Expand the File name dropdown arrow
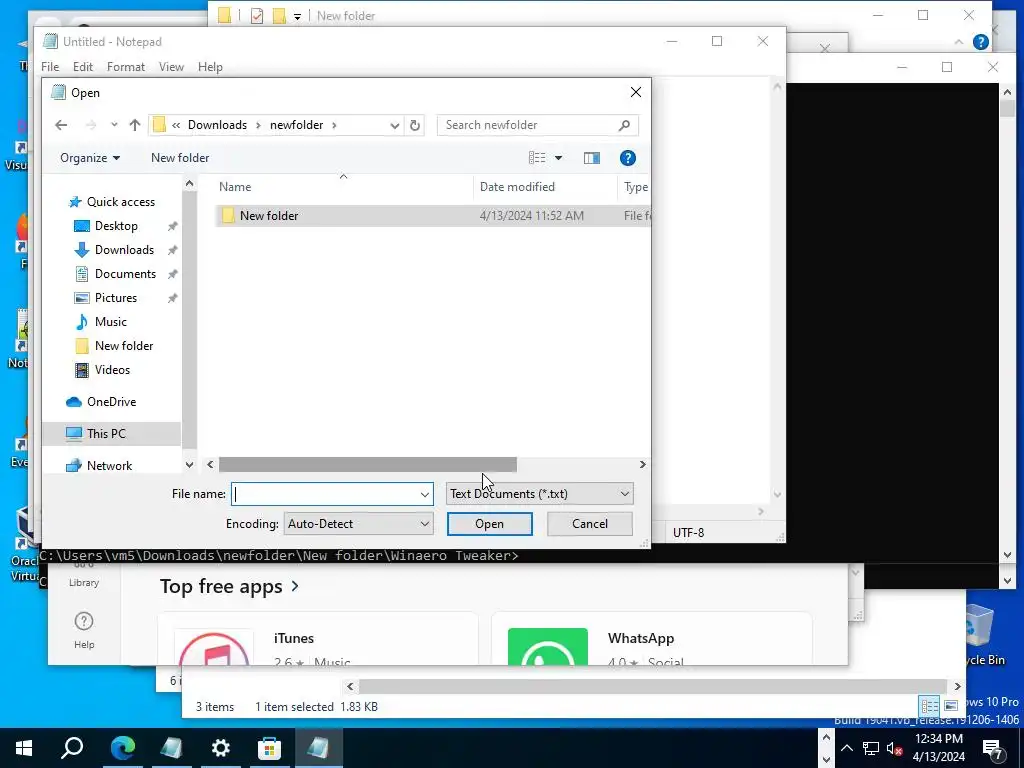 [x=424, y=494]
